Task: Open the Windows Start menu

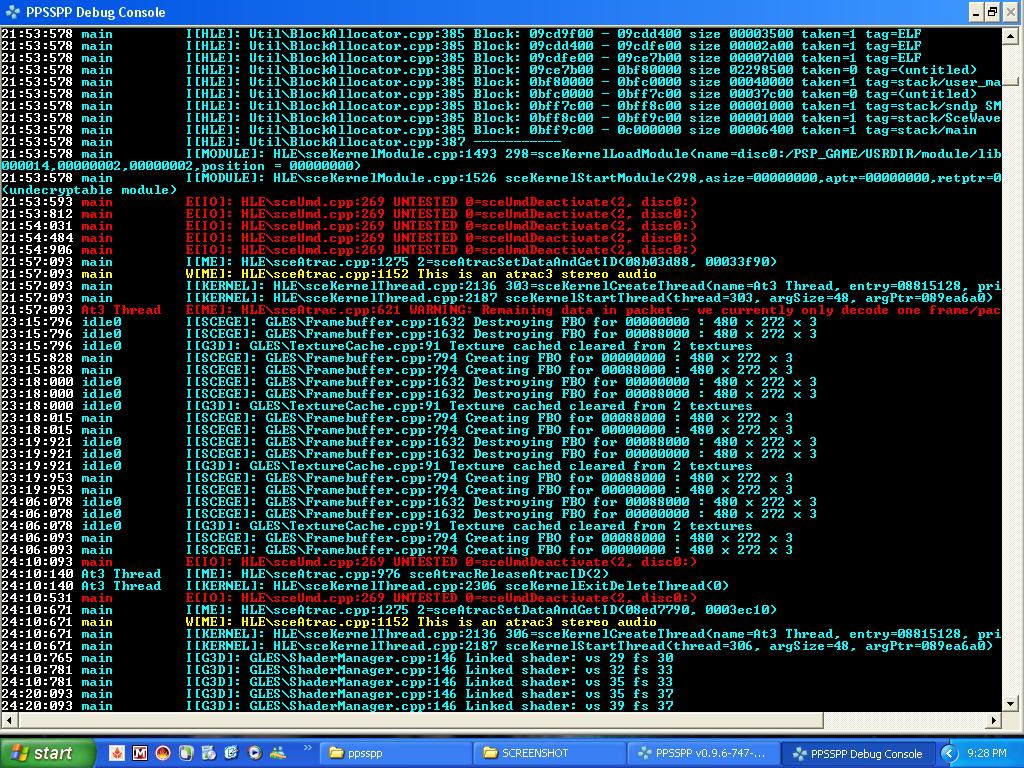Action: (47, 753)
